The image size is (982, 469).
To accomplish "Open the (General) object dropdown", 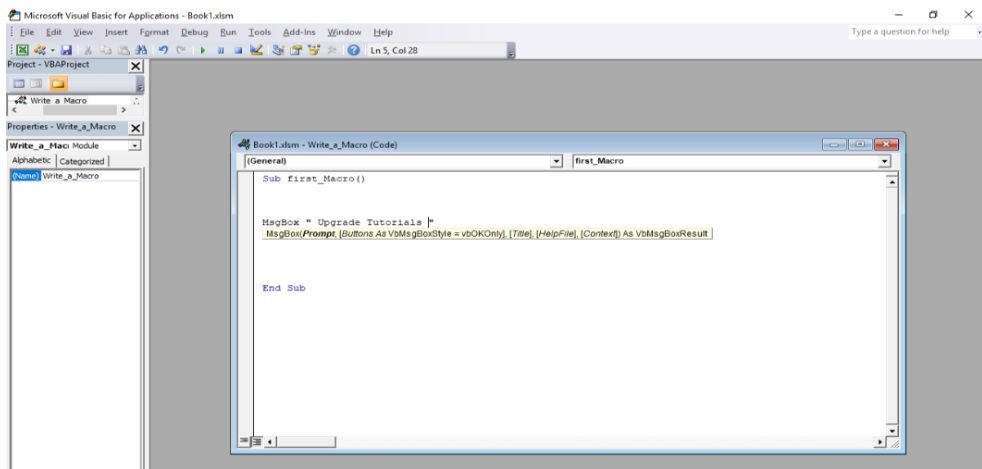I will pos(556,162).
